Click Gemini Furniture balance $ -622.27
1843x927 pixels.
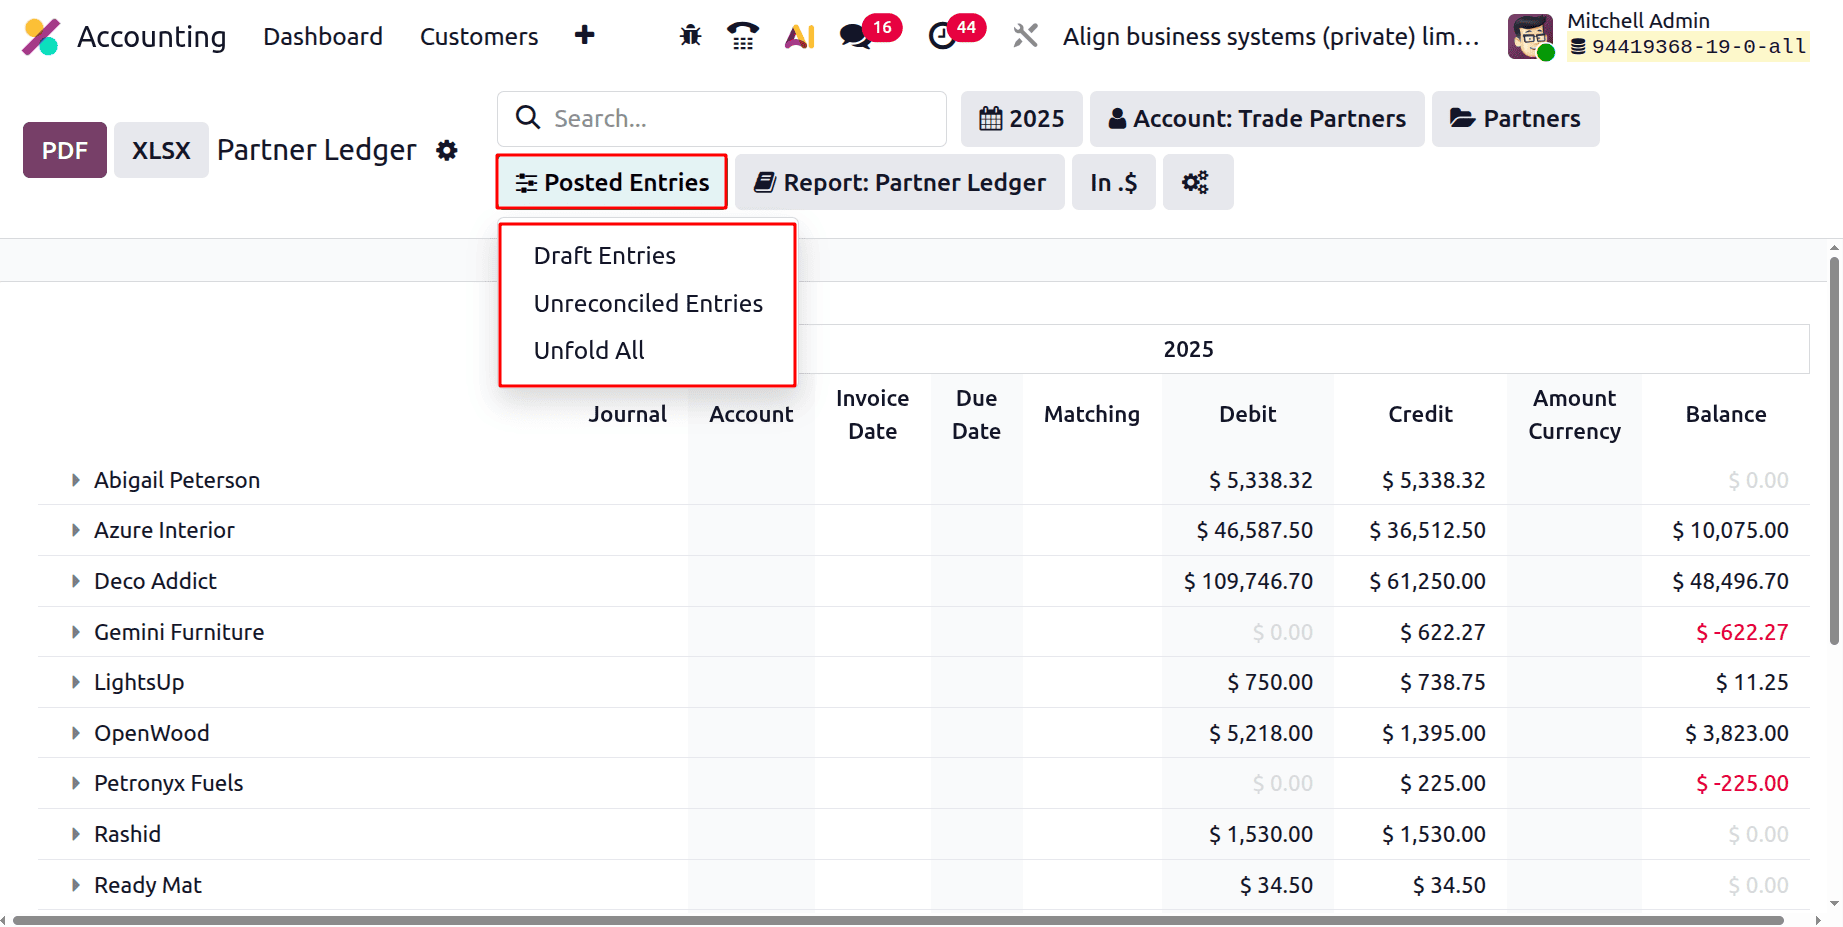[x=1742, y=632]
